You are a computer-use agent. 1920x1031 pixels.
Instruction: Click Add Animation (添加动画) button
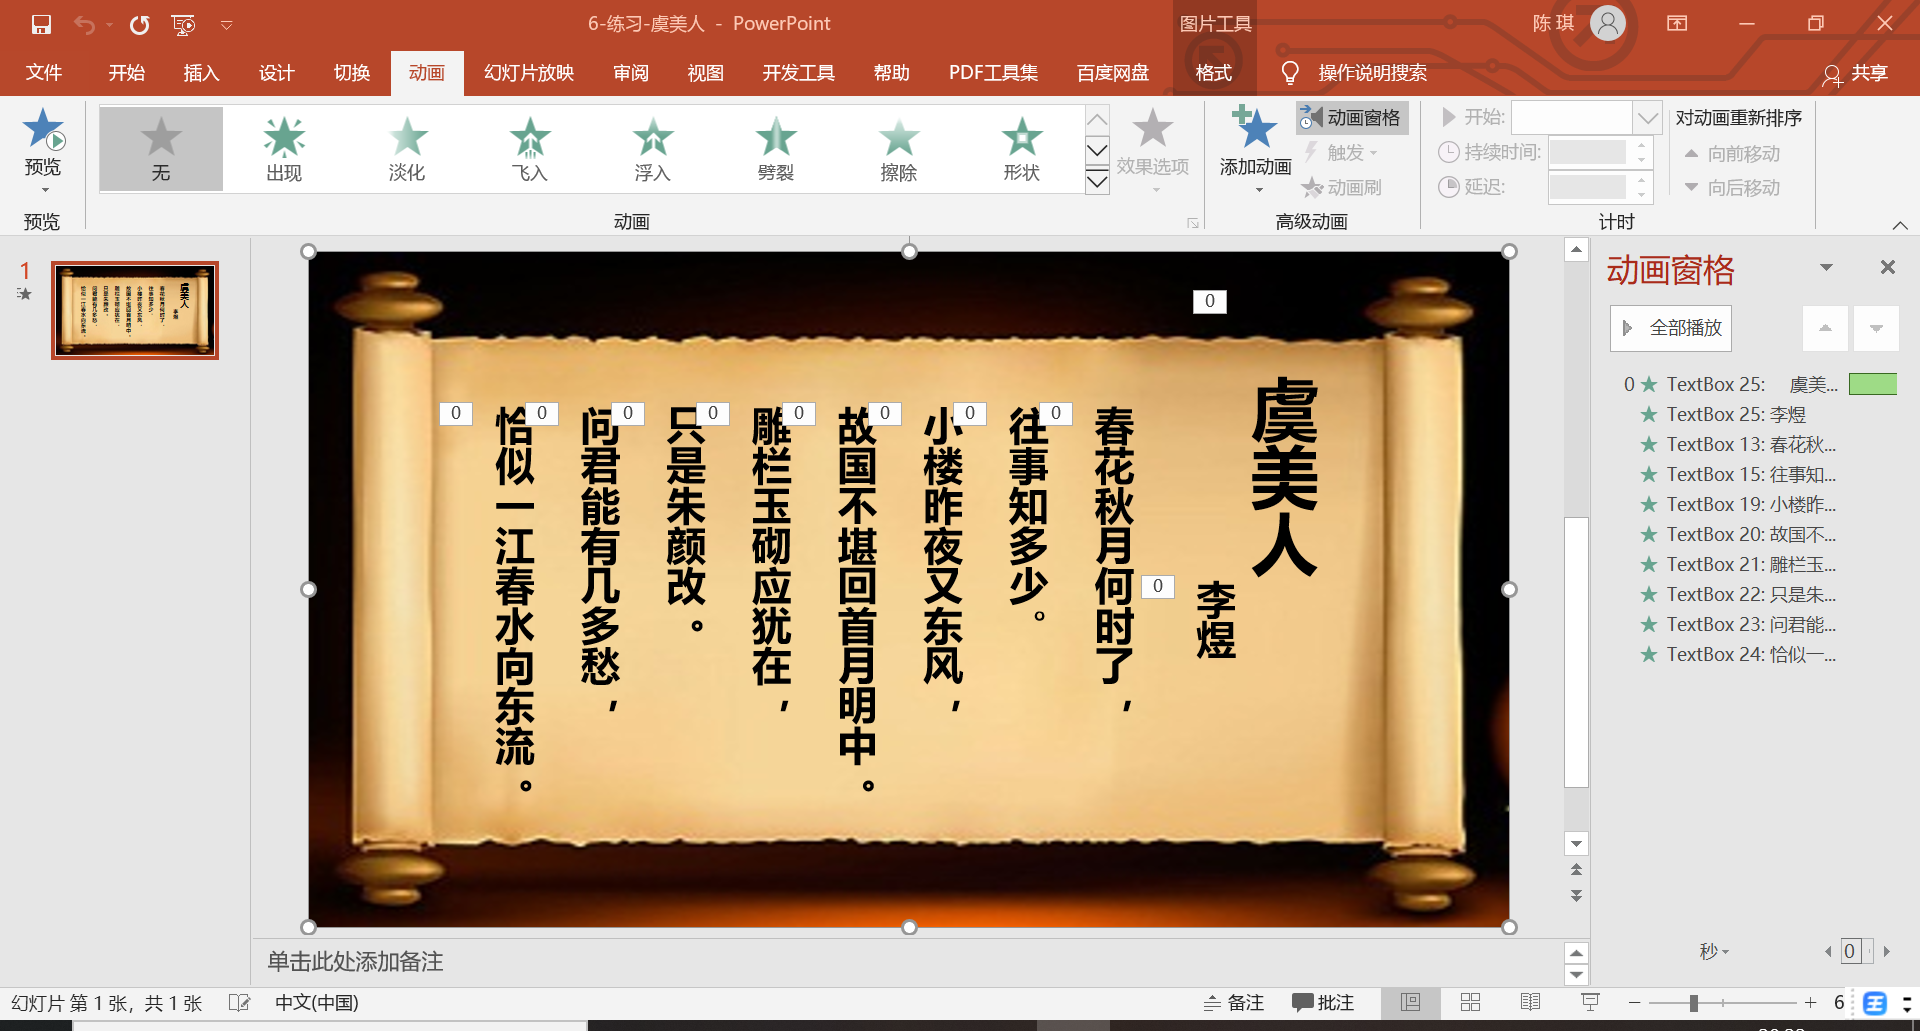coord(1256,148)
